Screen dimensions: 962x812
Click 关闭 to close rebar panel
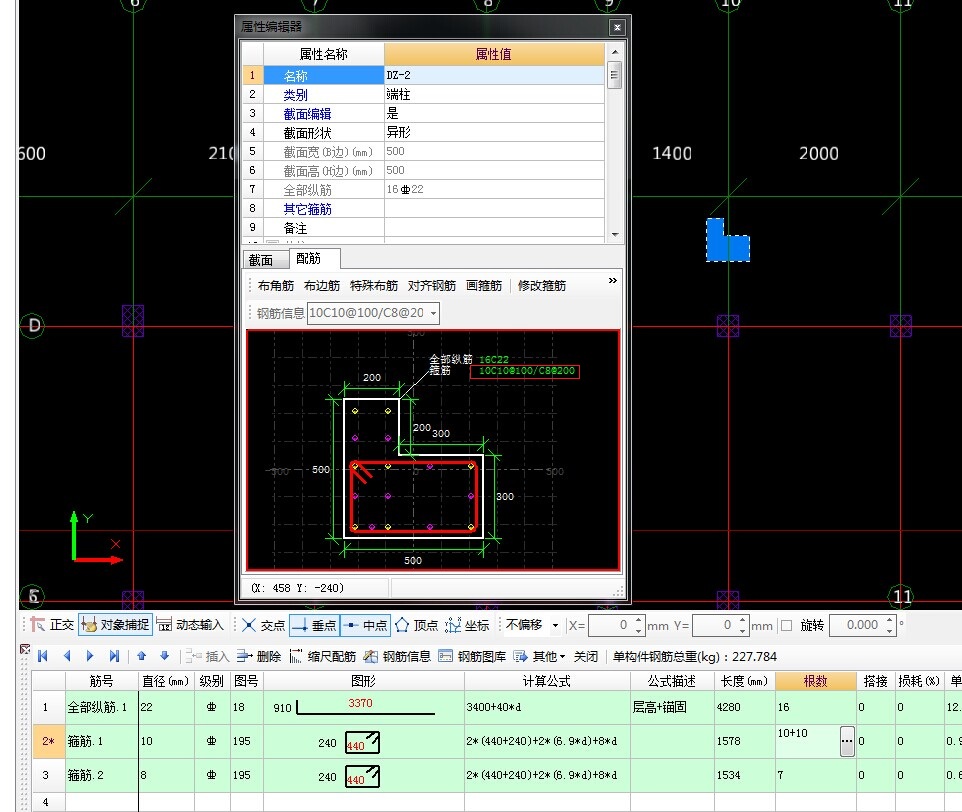(585, 657)
